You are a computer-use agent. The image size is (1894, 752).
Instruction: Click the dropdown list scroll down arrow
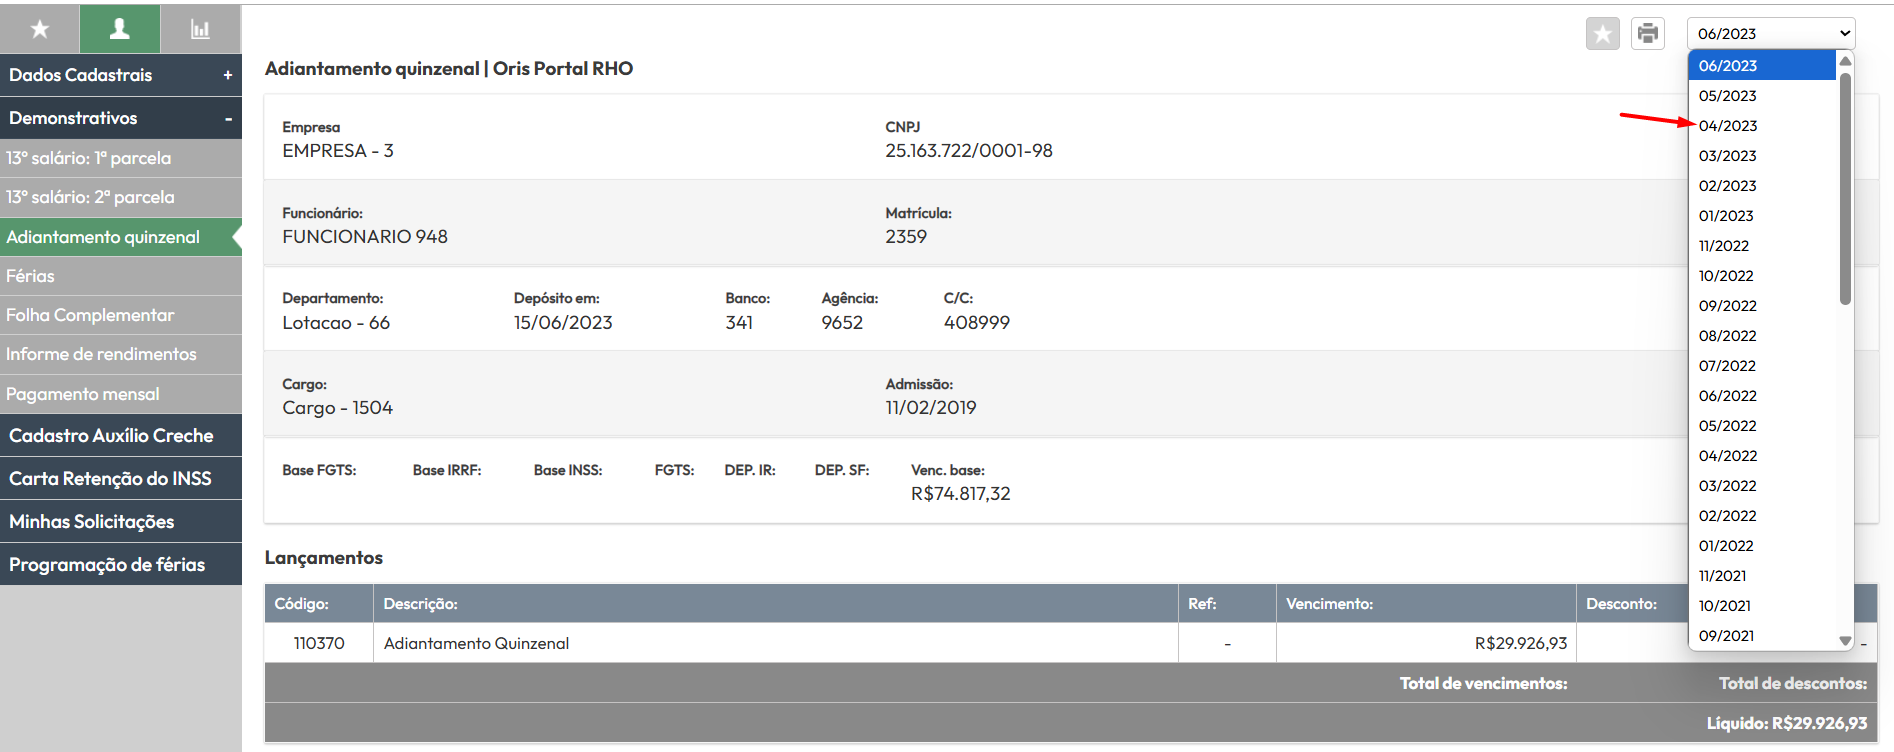click(x=1845, y=641)
